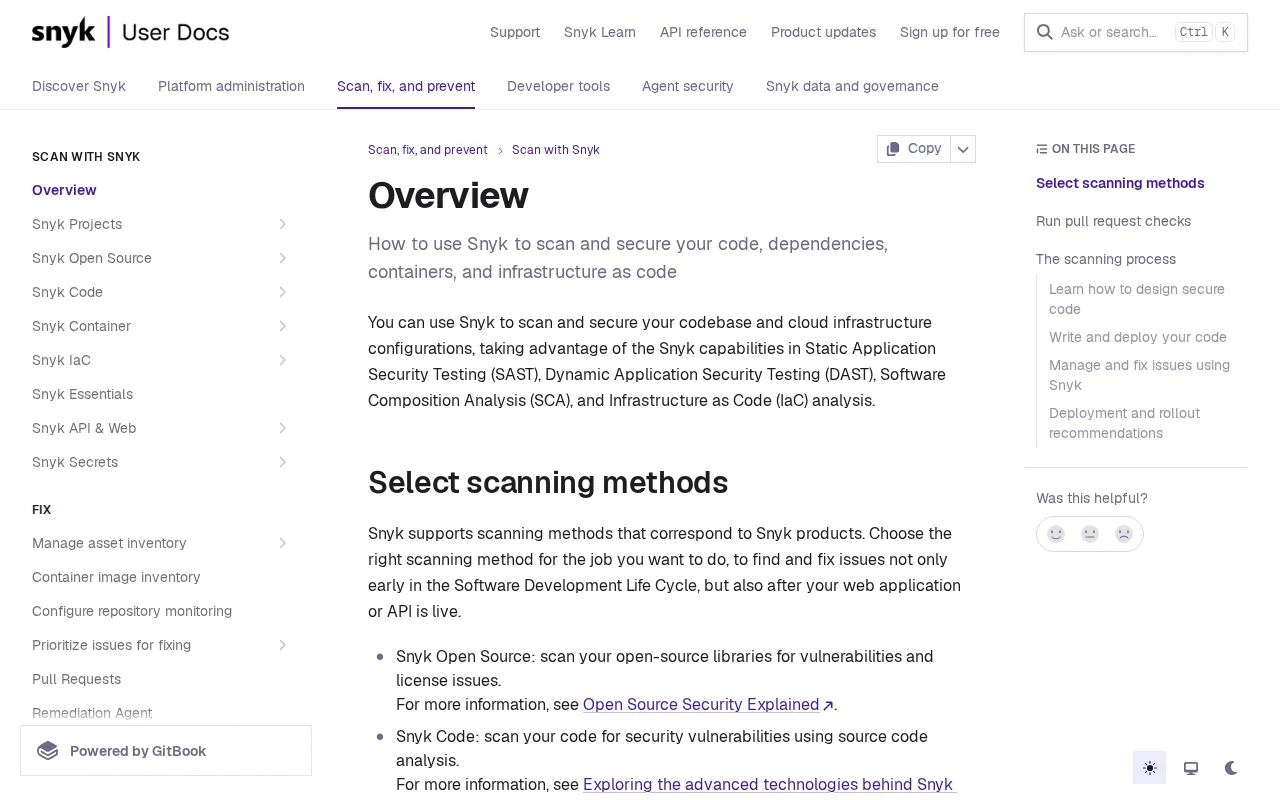Image resolution: width=1280 pixels, height=800 pixels.
Task: Click the search magnifier icon
Action: coord(1044,32)
